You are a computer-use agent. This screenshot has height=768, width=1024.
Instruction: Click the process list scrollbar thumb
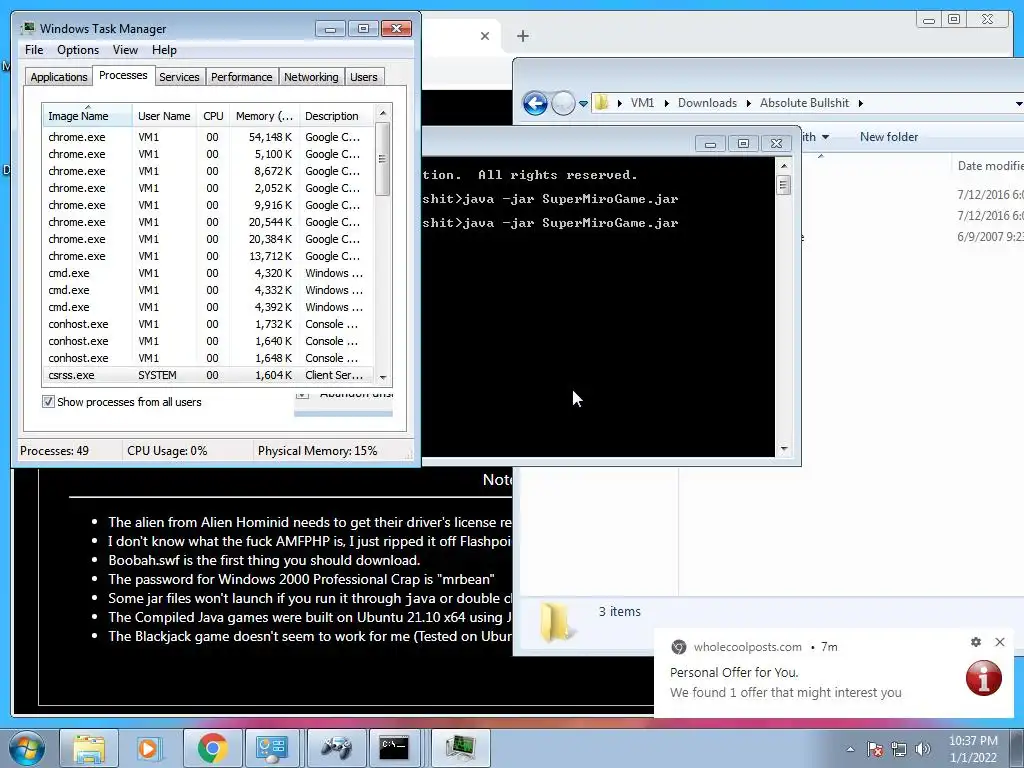383,159
